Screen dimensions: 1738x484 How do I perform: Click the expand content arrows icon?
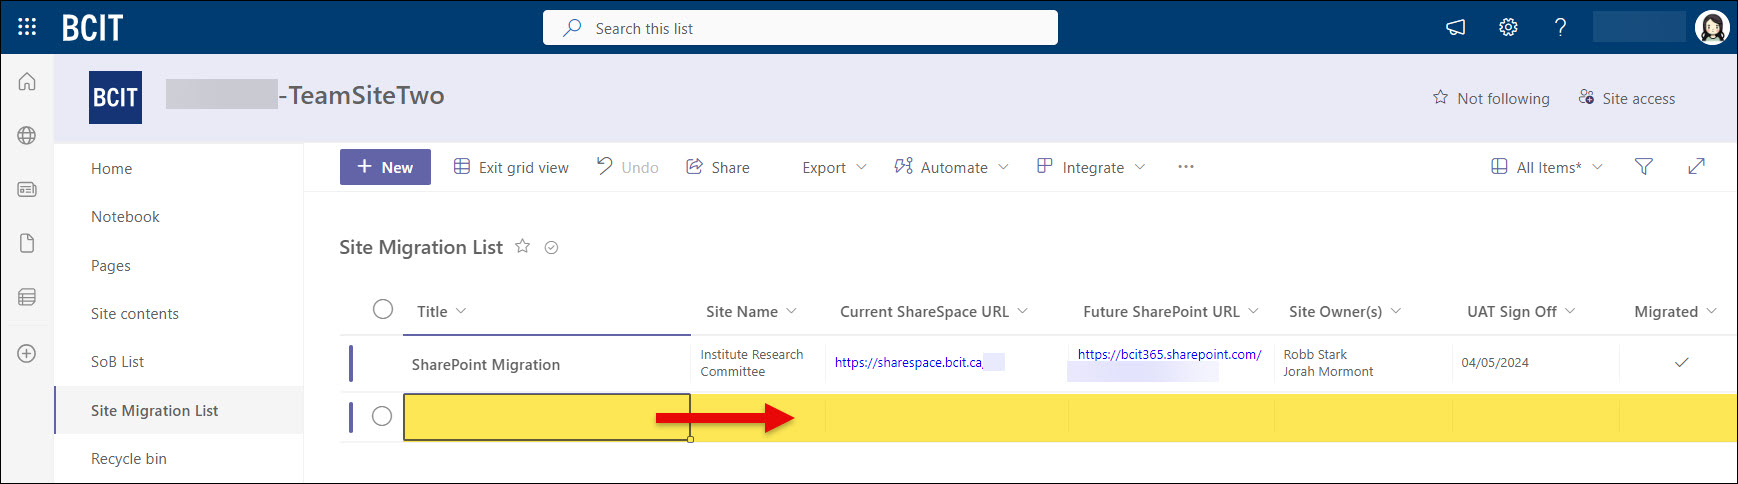coord(1696,167)
